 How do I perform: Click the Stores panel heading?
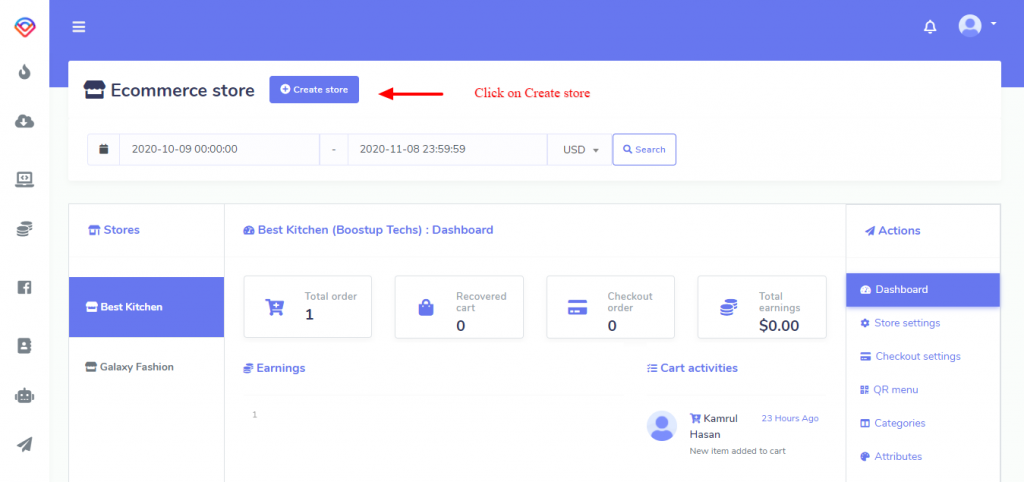pos(114,230)
